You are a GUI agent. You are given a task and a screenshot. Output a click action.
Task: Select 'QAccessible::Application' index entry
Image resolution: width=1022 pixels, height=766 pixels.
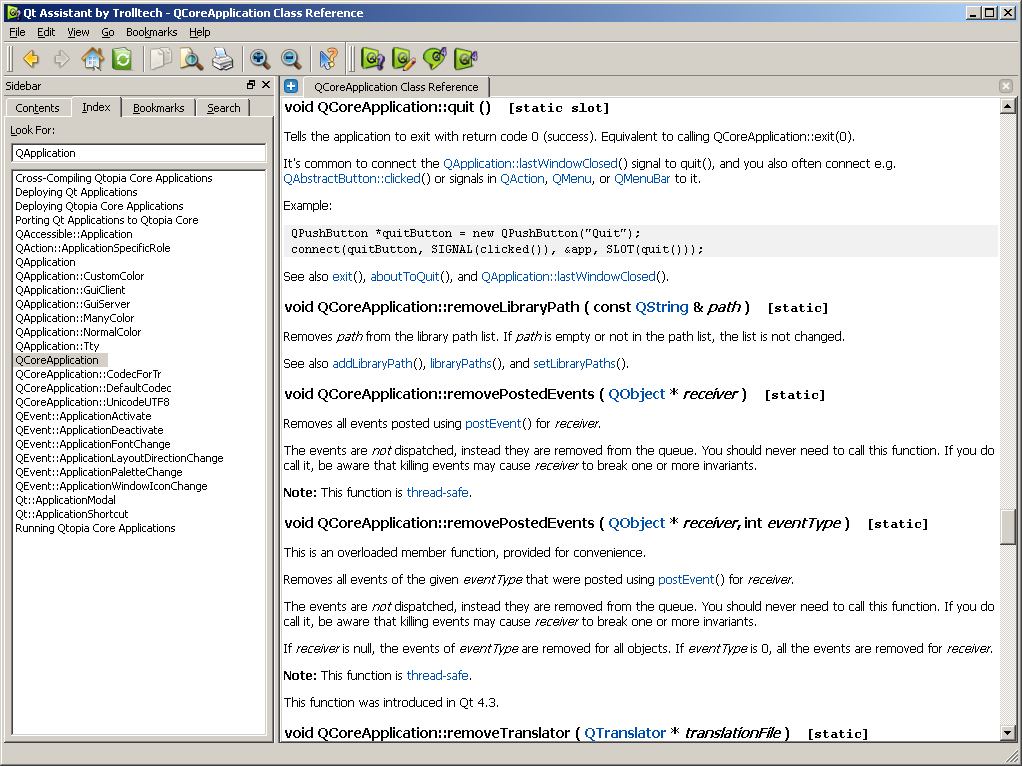pos(74,234)
